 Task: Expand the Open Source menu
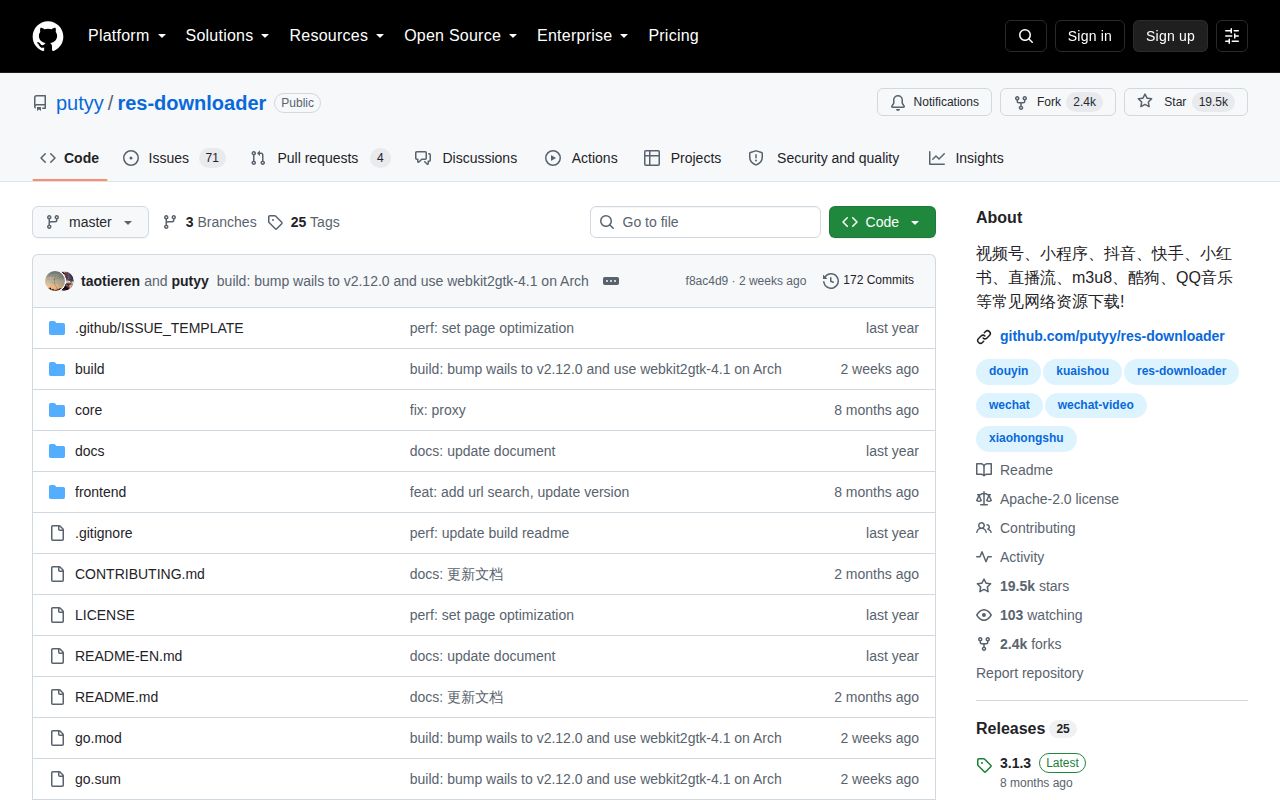tap(460, 35)
